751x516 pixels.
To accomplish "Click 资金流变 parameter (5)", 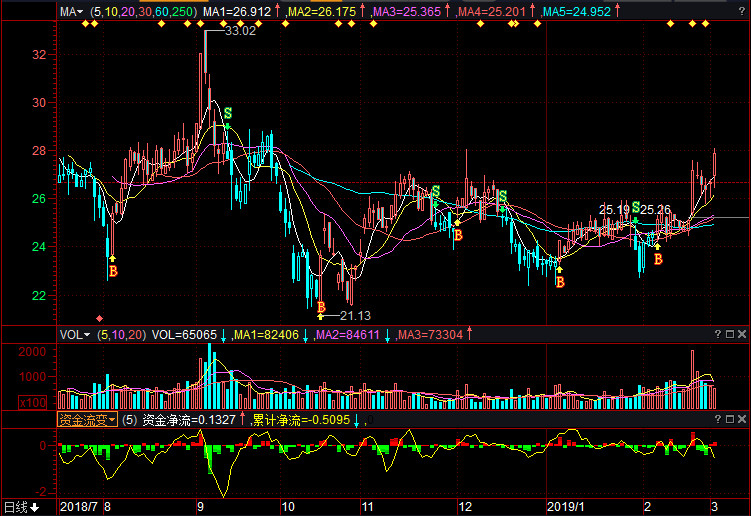I will click(x=129, y=420).
